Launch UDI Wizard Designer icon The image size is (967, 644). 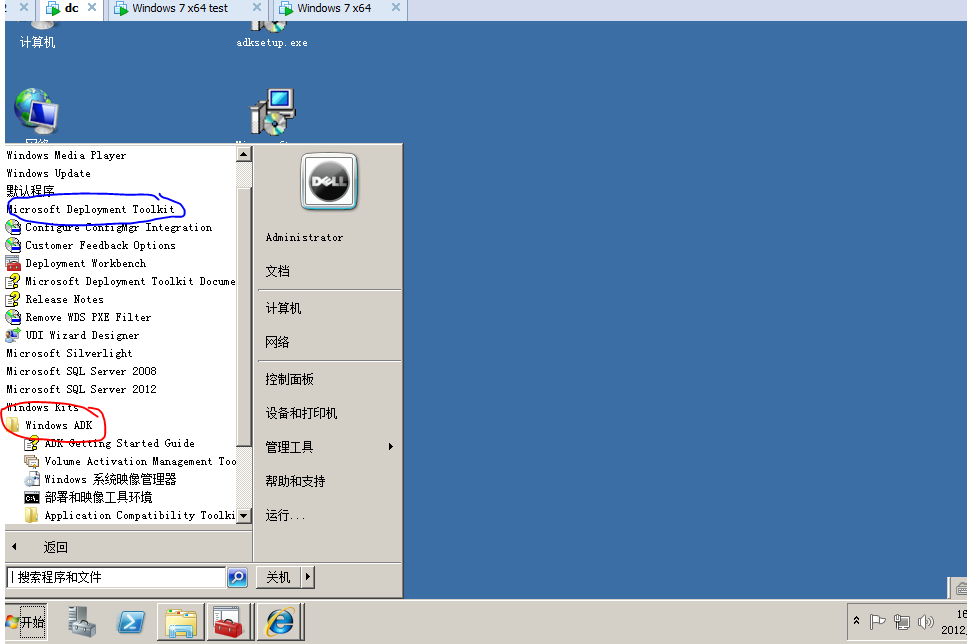click(x=13, y=336)
